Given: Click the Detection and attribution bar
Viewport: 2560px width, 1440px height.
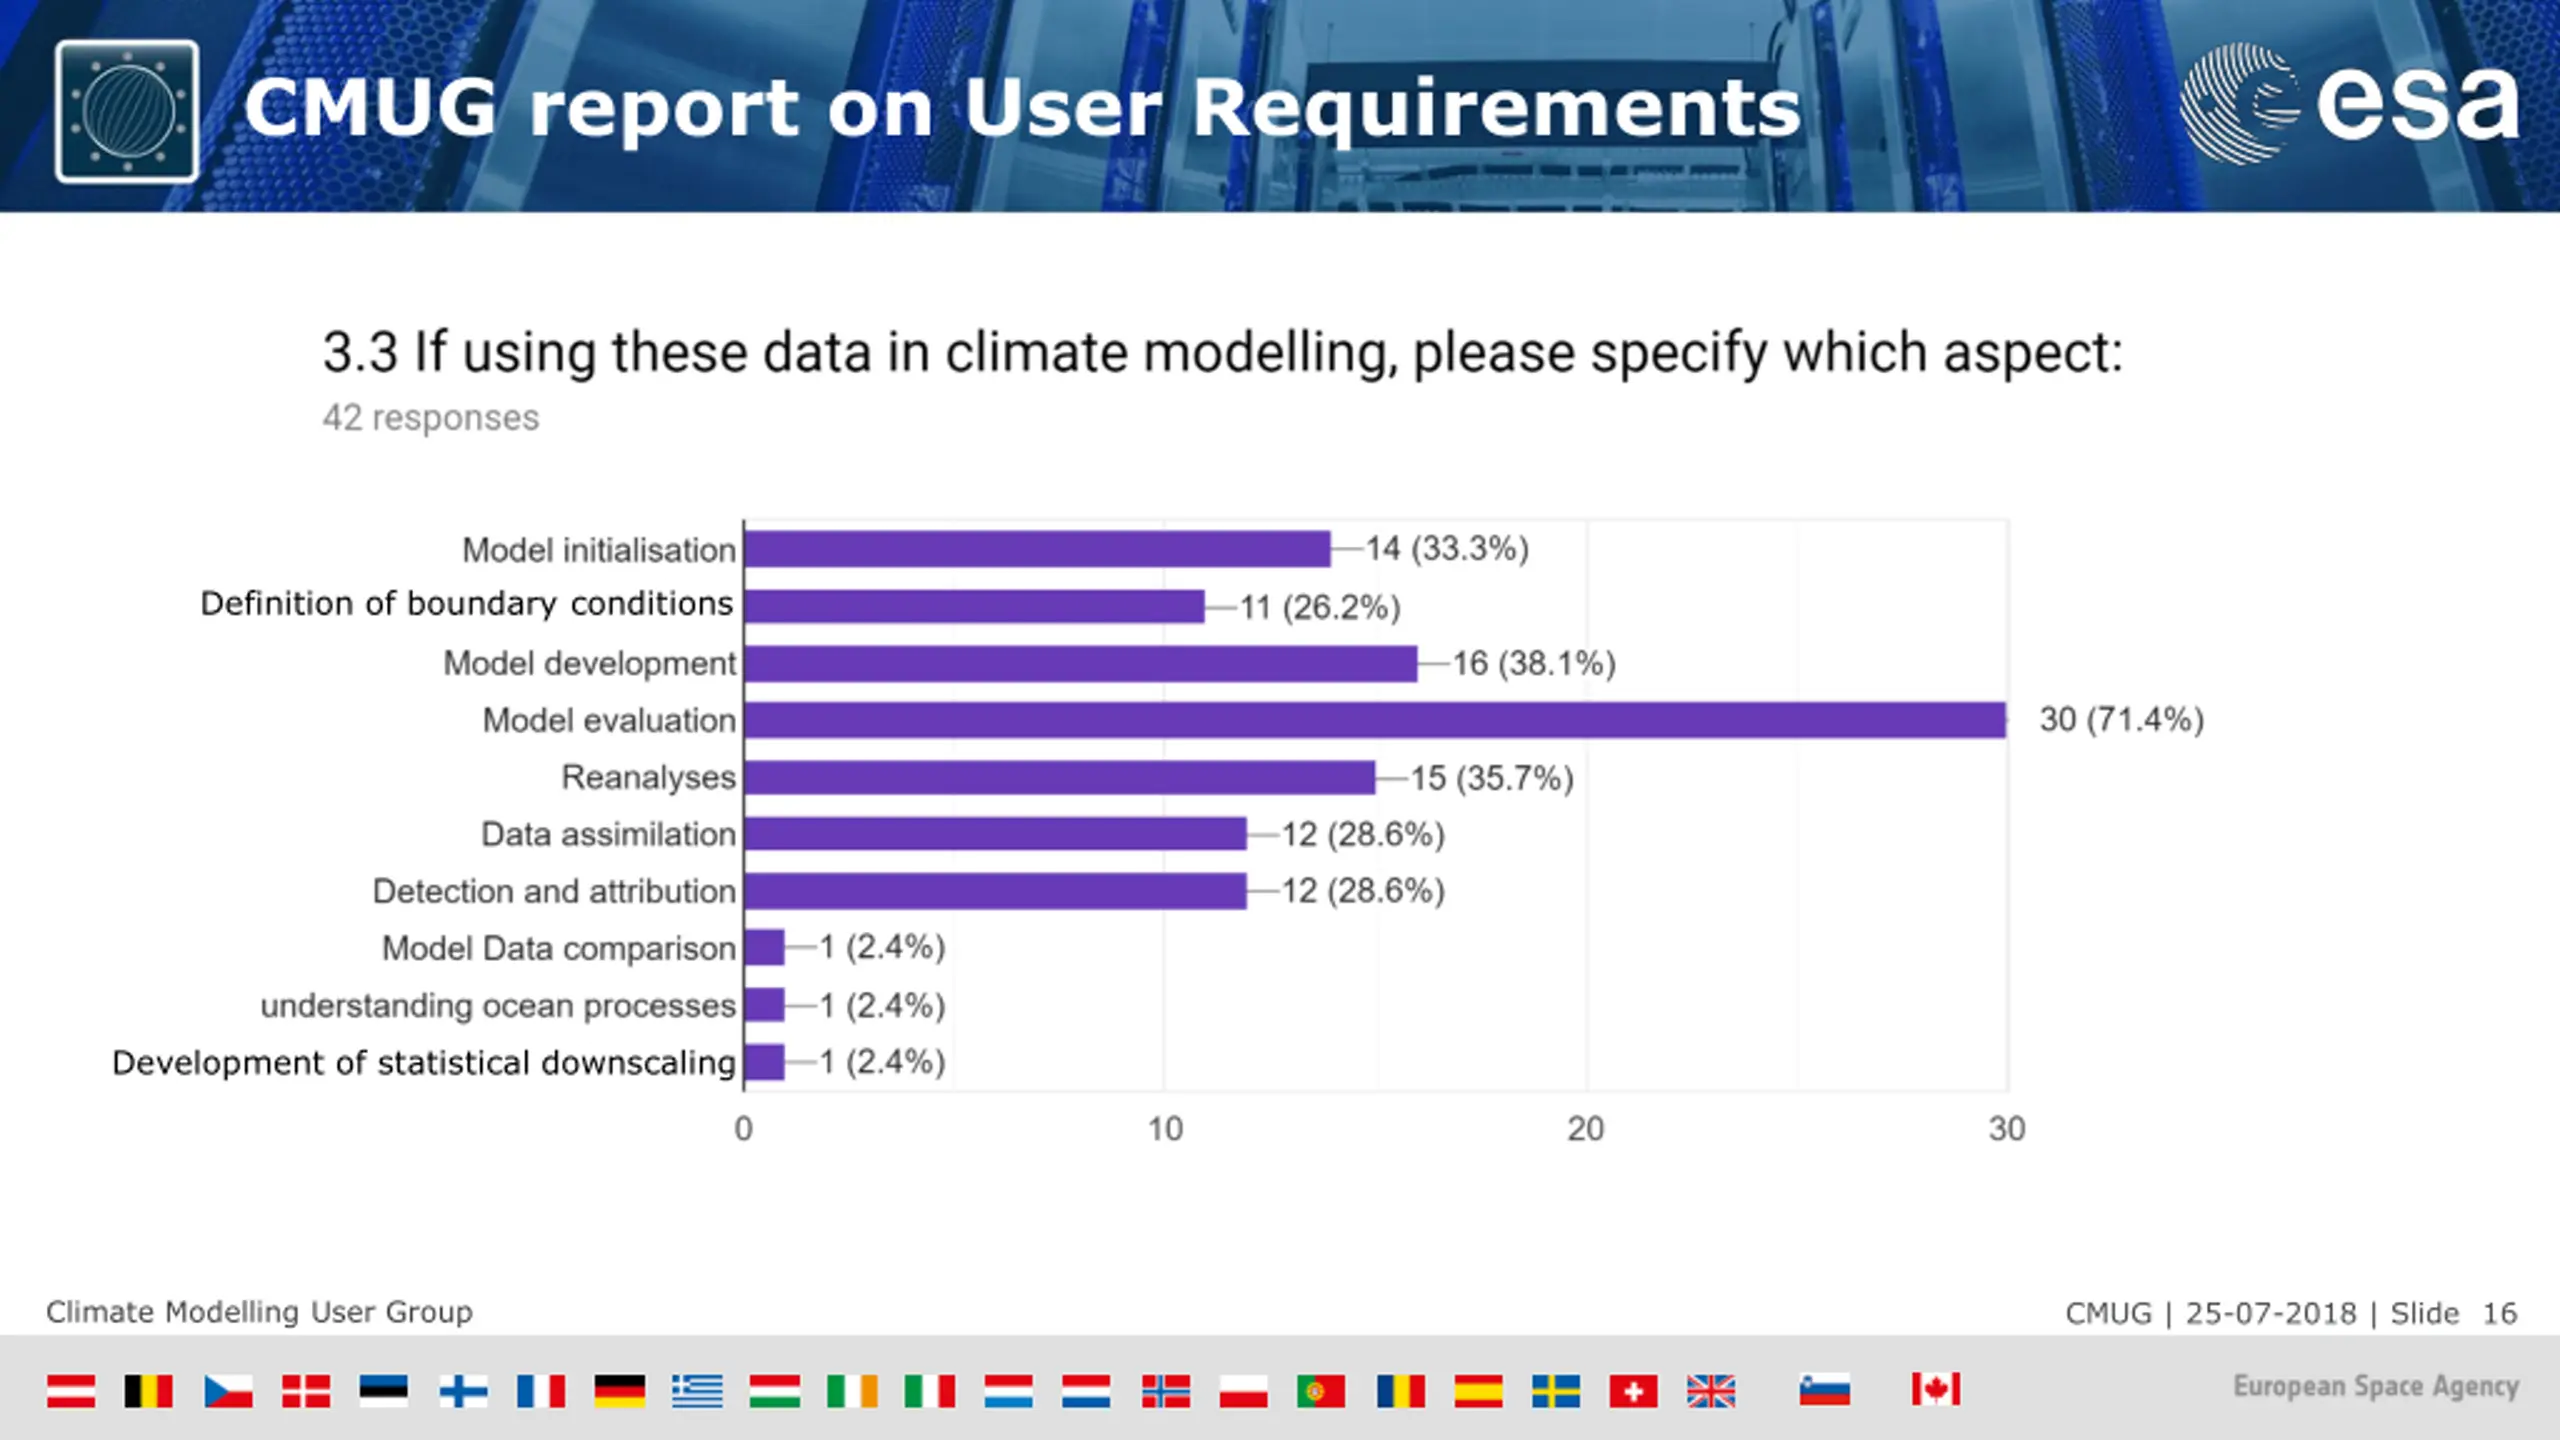Looking at the screenshot, I should point(995,891).
